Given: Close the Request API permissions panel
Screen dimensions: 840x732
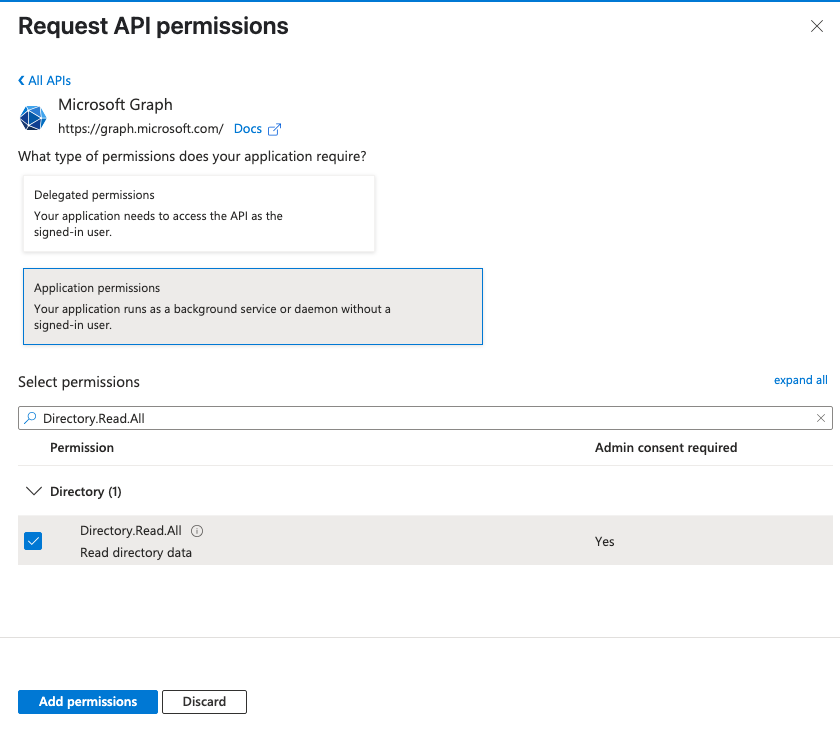Looking at the screenshot, I should coord(818,27).
